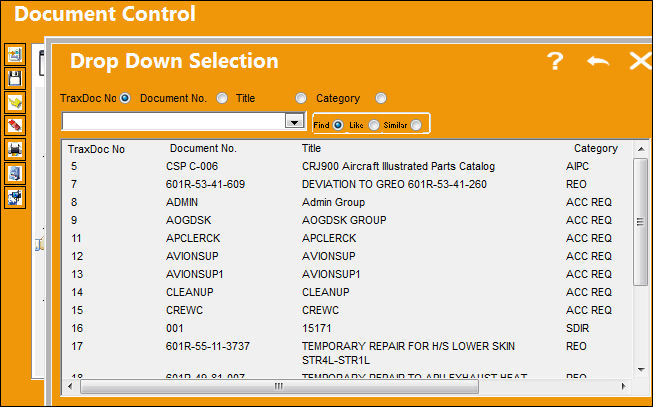Expand the search combo box arrow
The width and height of the screenshot is (653, 407).
tap(295, 122)
